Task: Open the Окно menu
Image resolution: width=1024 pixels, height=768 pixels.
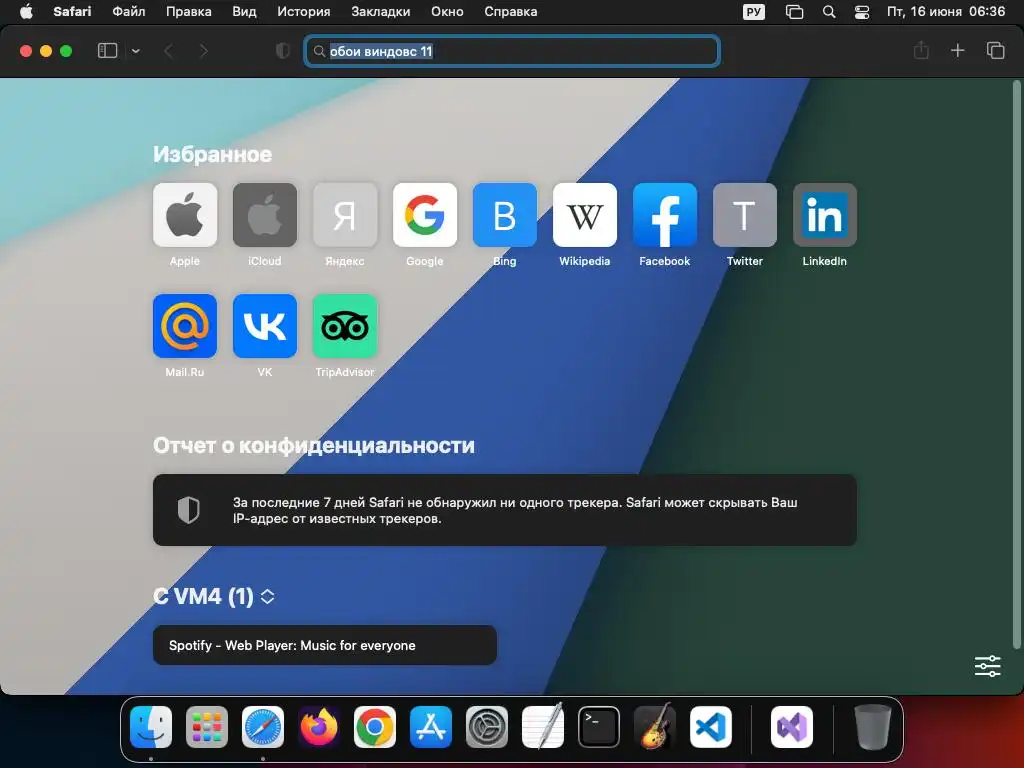Action: [x=447, y=12]
